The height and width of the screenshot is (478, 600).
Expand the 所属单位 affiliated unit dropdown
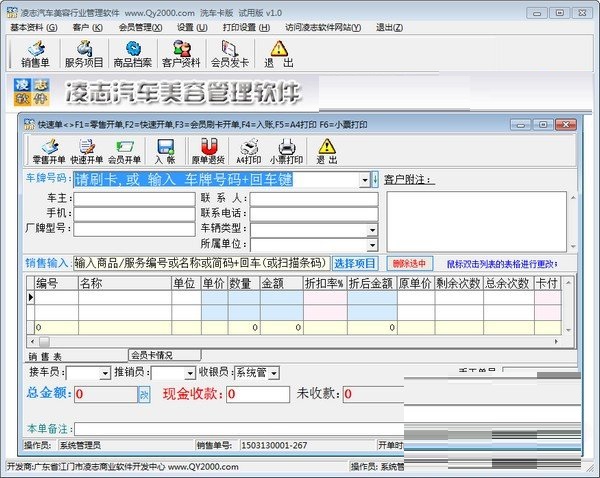pos(372,245)
